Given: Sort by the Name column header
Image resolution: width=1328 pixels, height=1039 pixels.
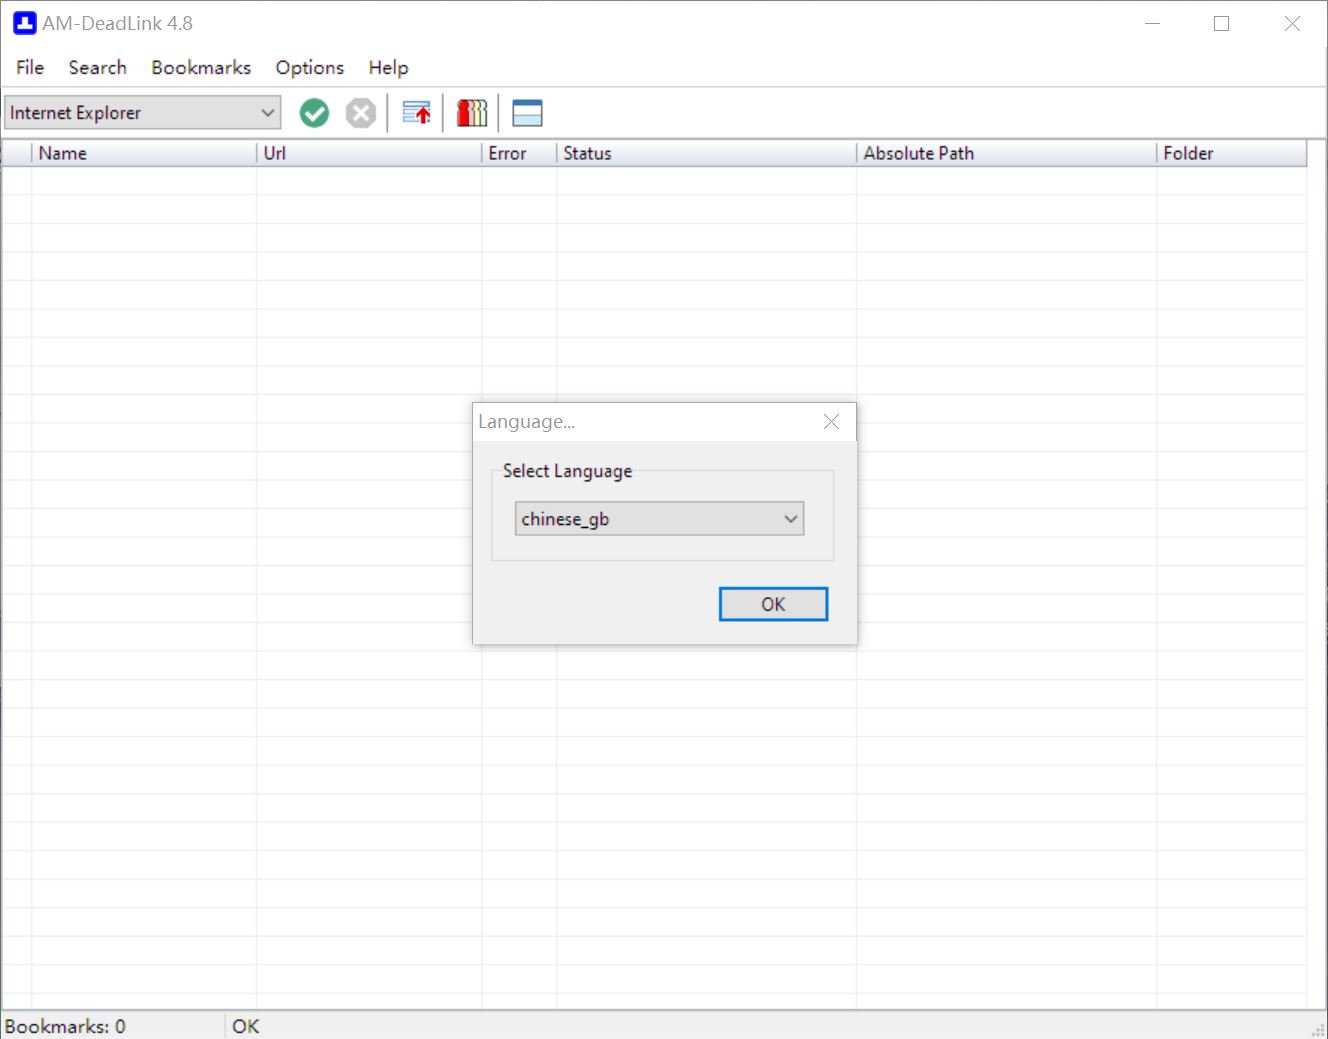Looking at the screenshot, I should 143,153.
